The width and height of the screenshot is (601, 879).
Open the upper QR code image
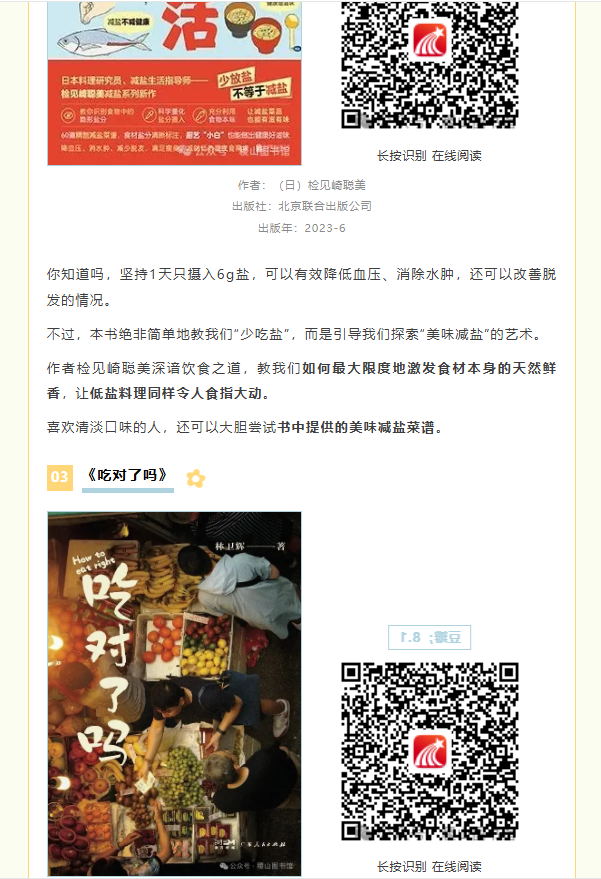[430, 64]
